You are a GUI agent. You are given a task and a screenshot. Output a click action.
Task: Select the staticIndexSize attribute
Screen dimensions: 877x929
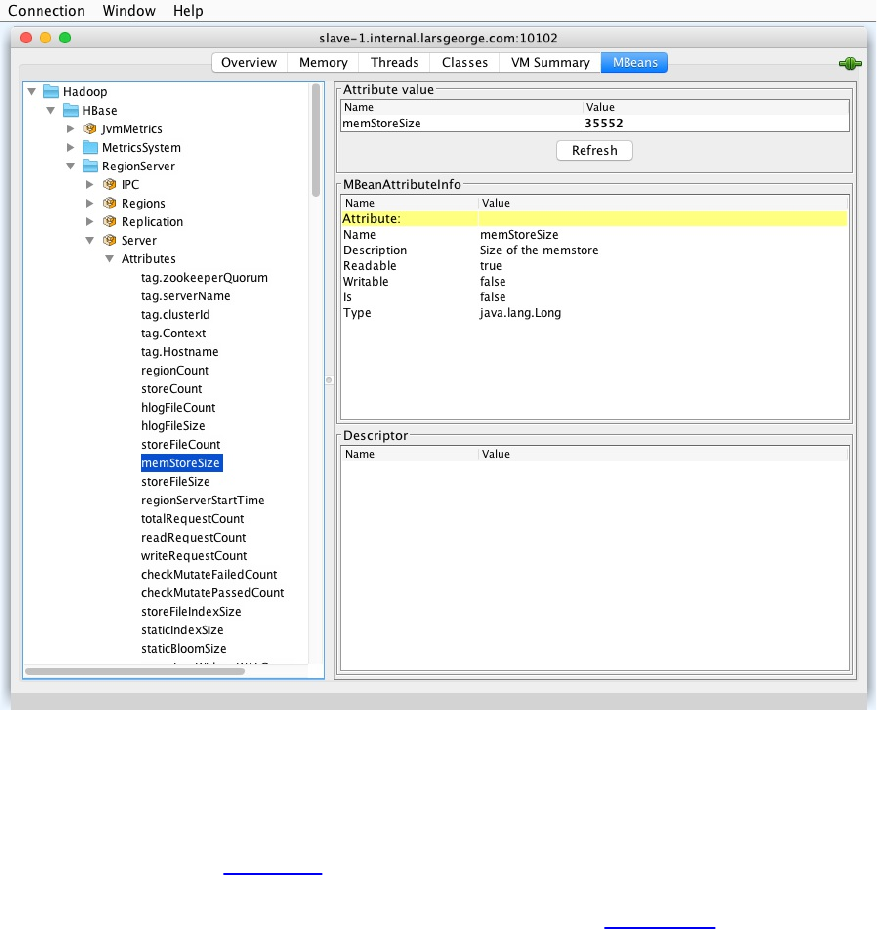183,630
